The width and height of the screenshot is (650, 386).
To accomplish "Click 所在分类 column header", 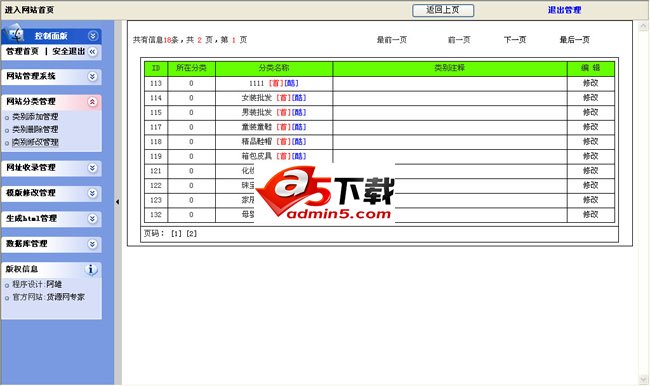I will tap(191, 68).
